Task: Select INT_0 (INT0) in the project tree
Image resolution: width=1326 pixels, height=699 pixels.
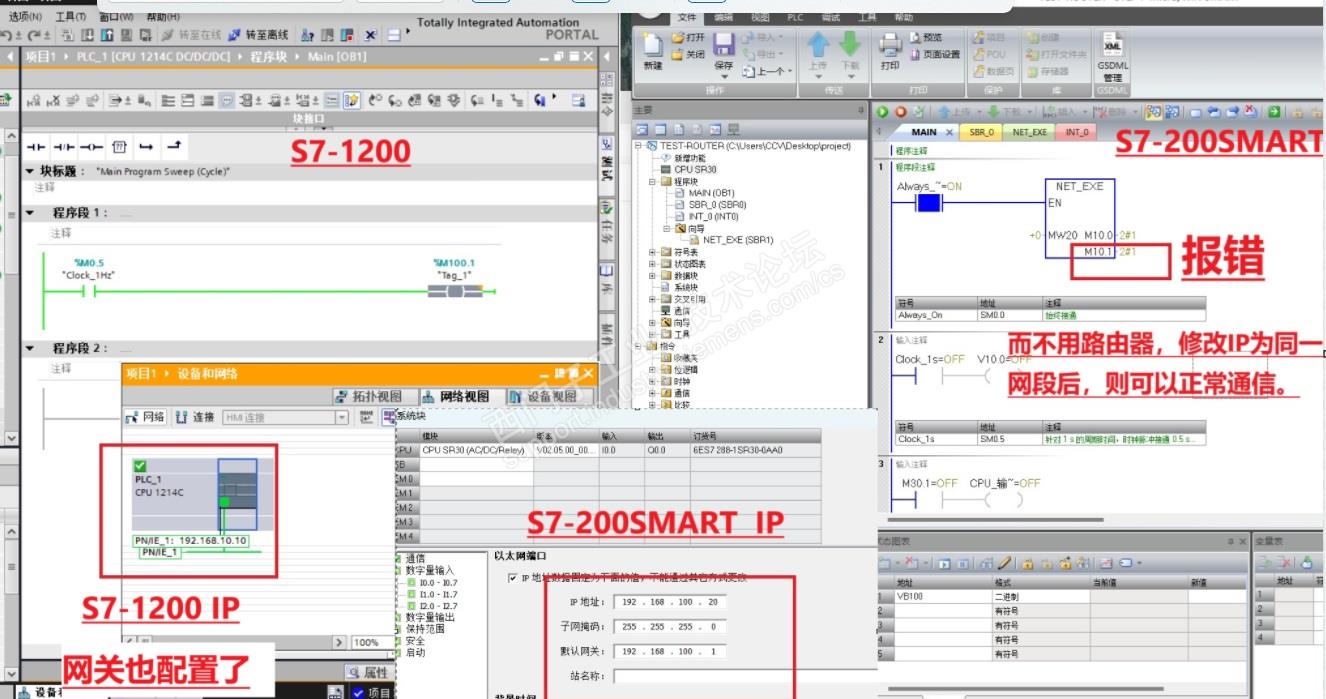Action: coord(713,217)
